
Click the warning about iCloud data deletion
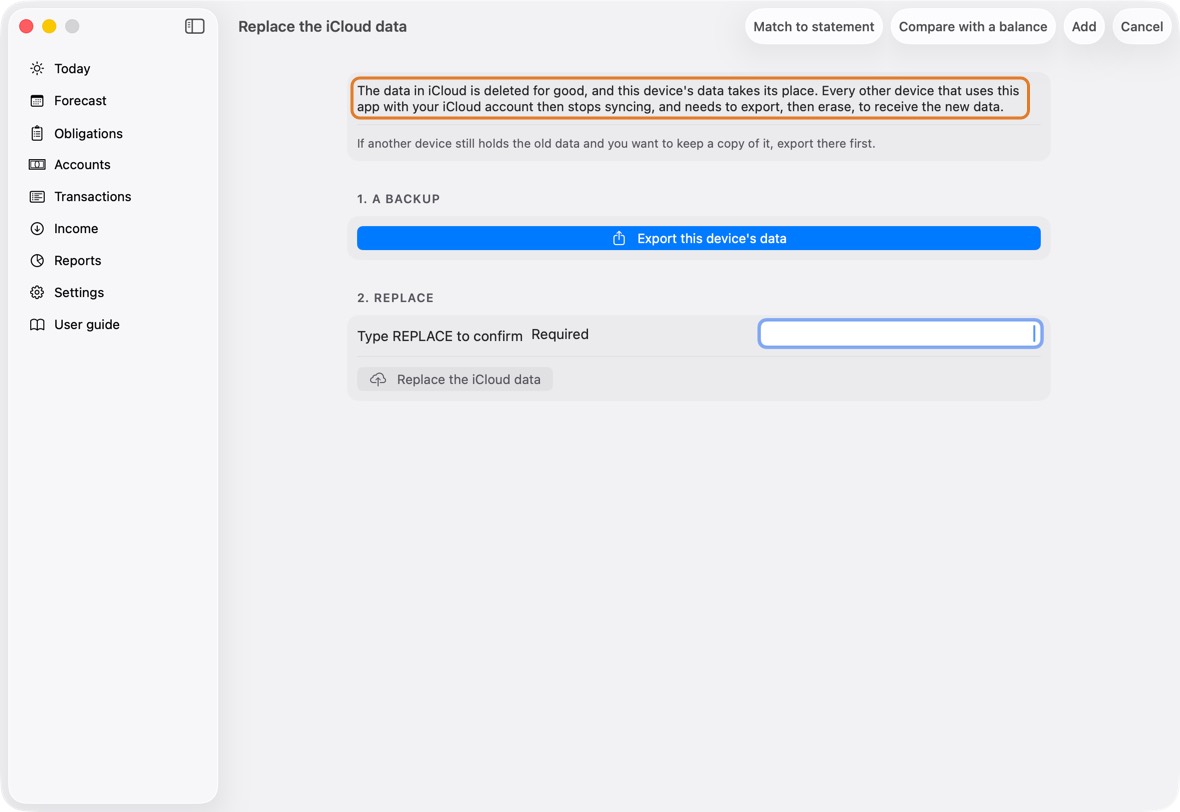689,99
